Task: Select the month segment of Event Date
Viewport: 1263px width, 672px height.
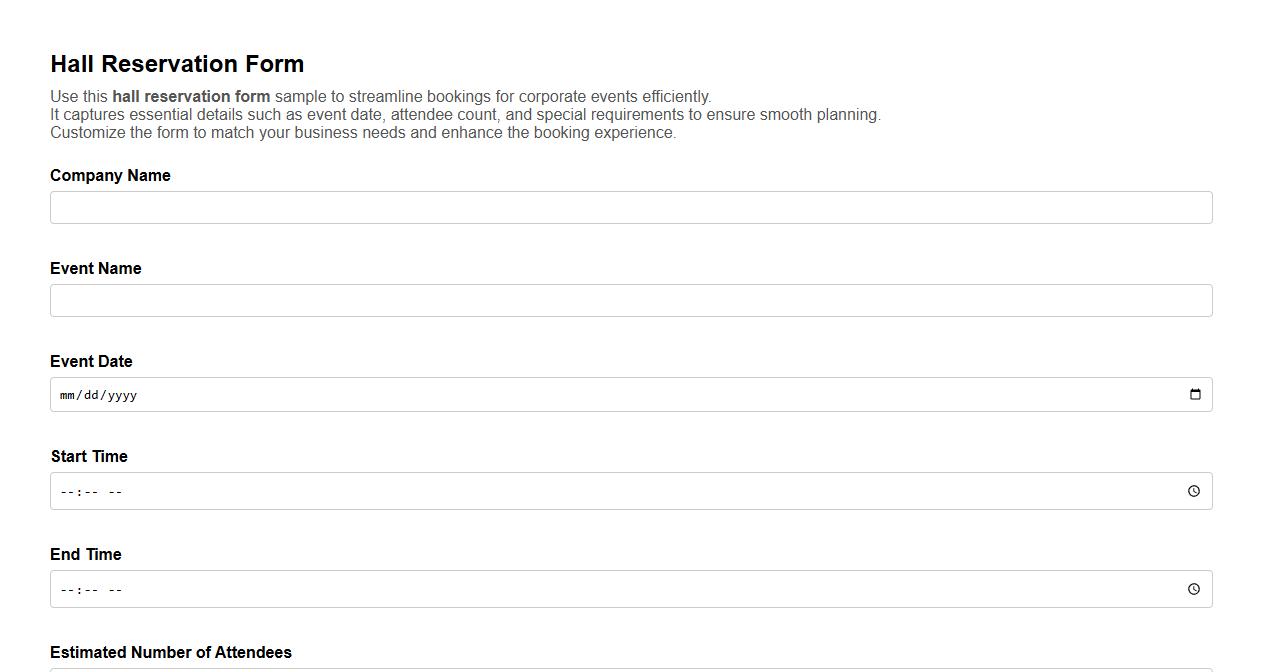Action: [x=67, y=395]
